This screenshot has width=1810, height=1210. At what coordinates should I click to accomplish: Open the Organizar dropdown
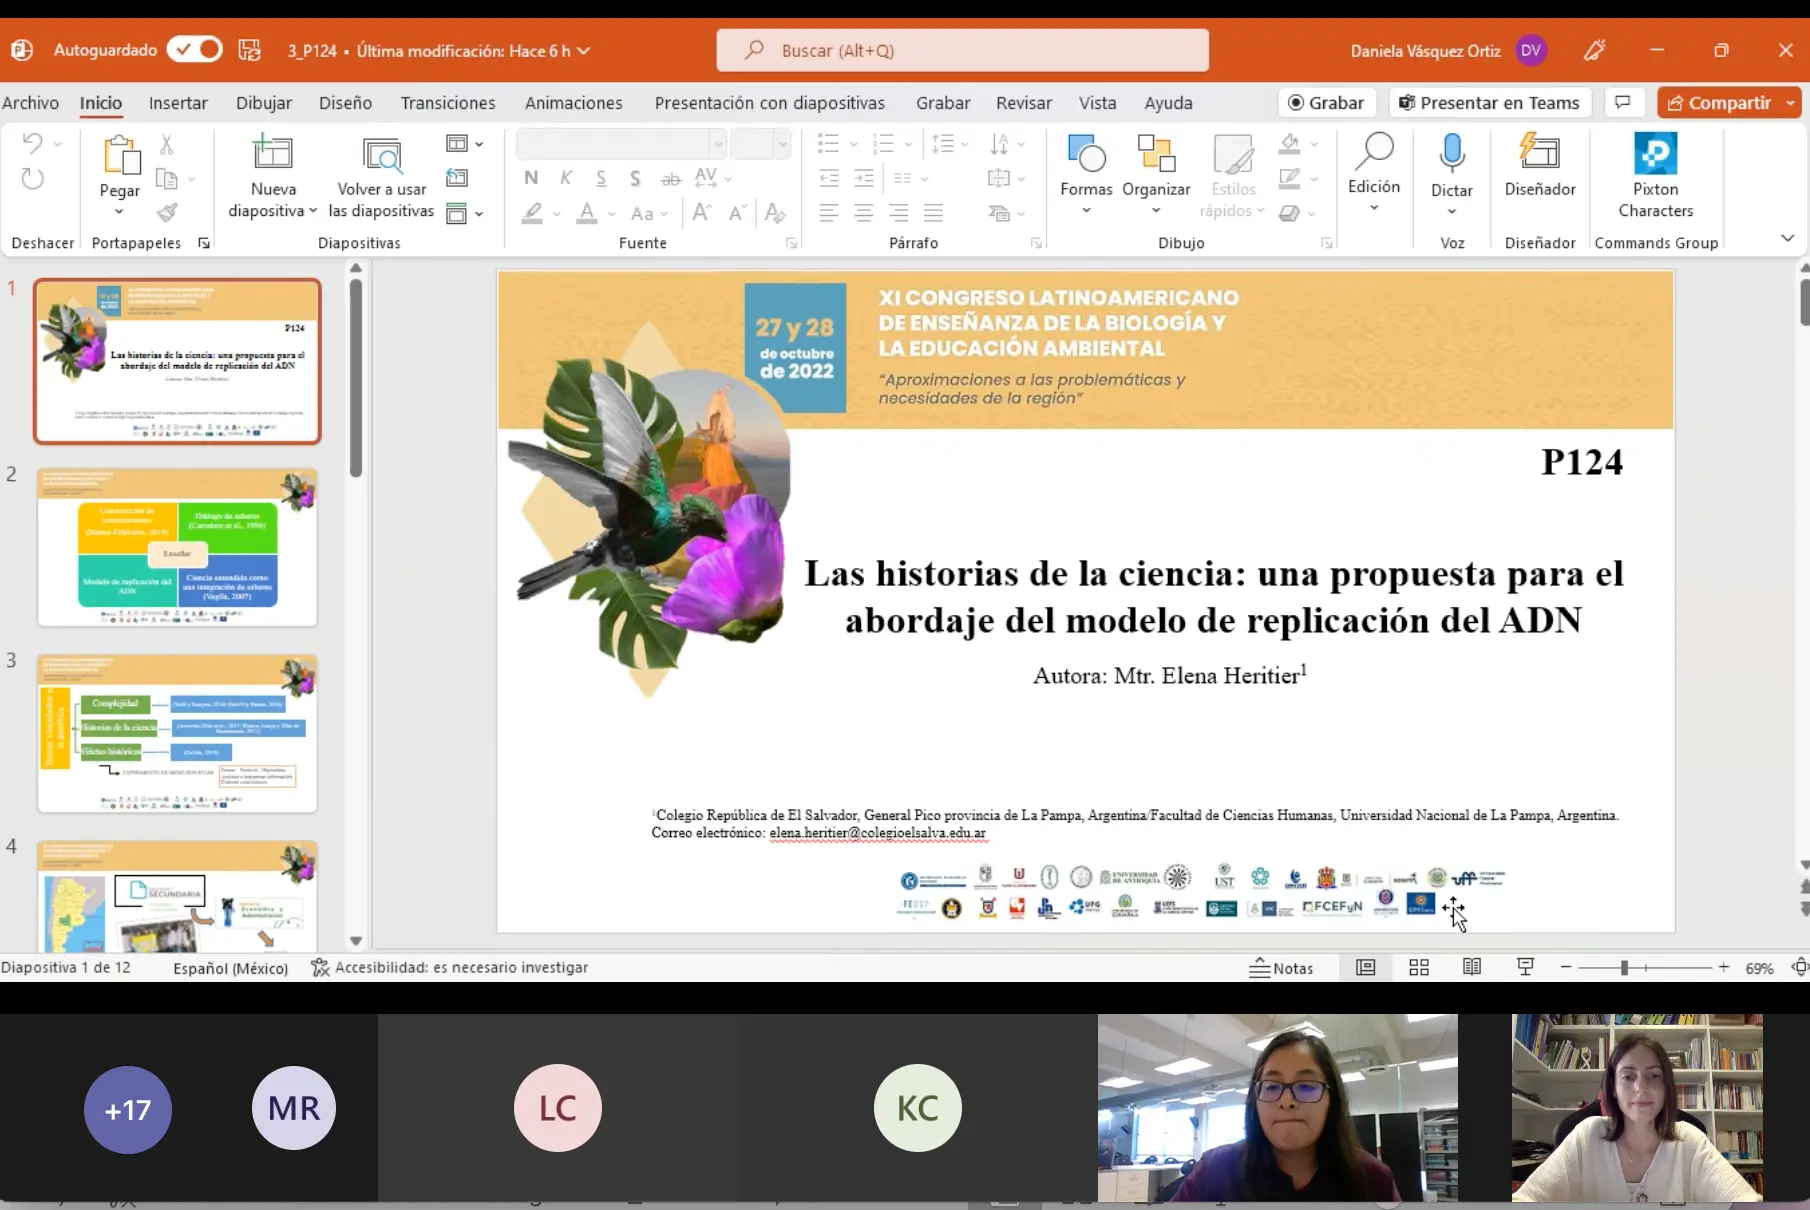1156,174
